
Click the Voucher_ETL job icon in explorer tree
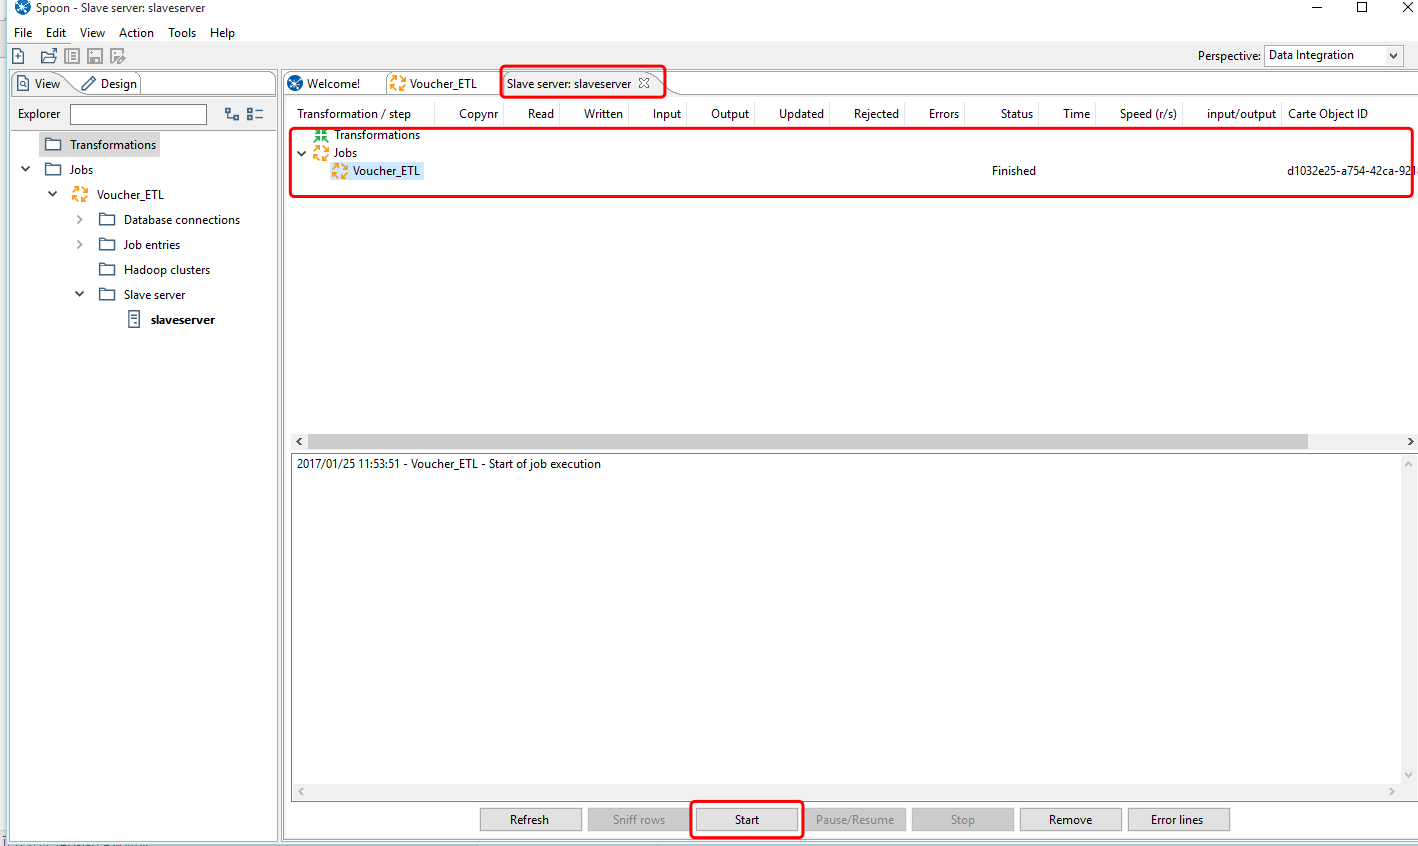(80, 195)
